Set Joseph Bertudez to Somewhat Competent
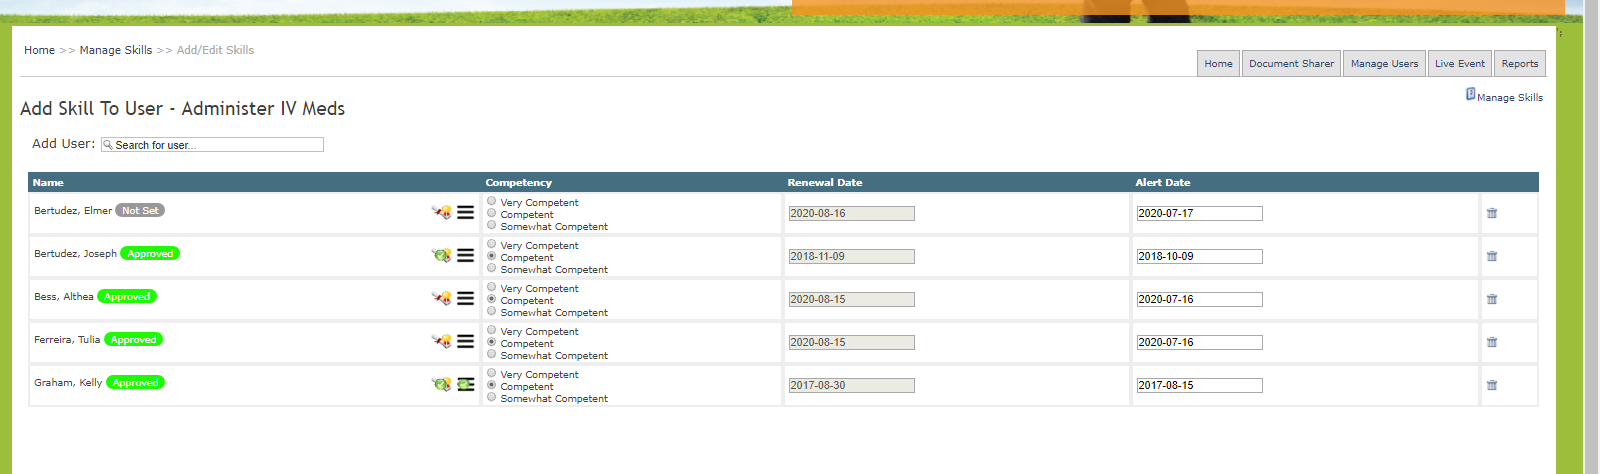This screenshot has height=474, width=1600. pos(491,268)
